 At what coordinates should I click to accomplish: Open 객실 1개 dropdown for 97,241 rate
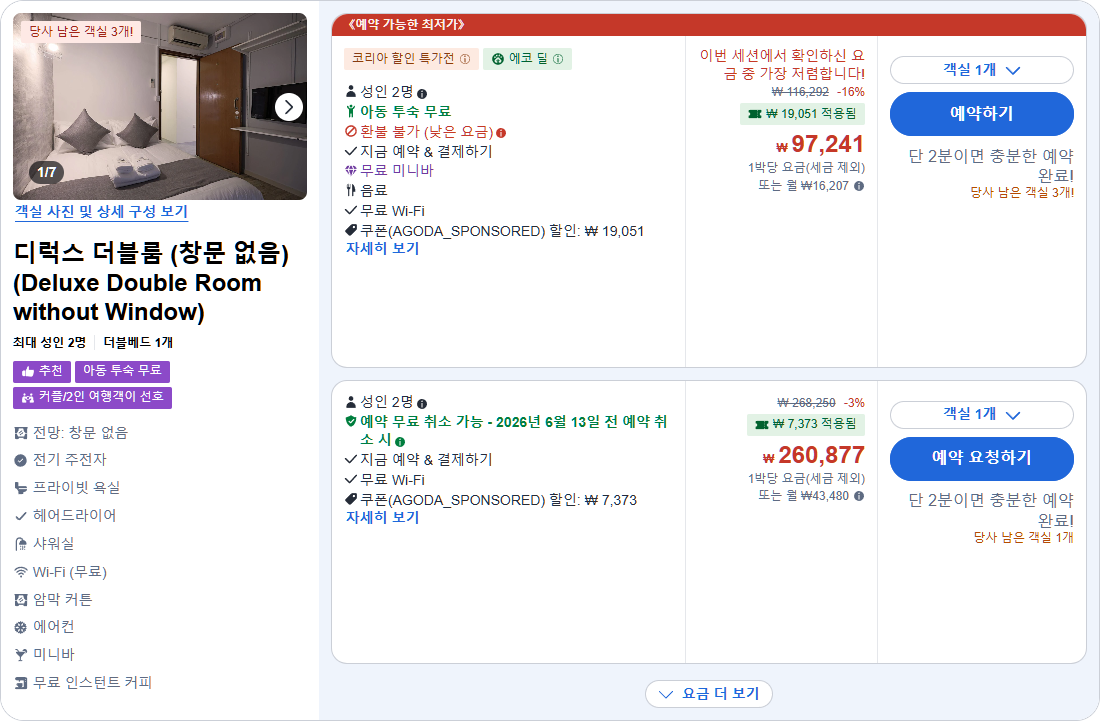click(x=981, y=70)
